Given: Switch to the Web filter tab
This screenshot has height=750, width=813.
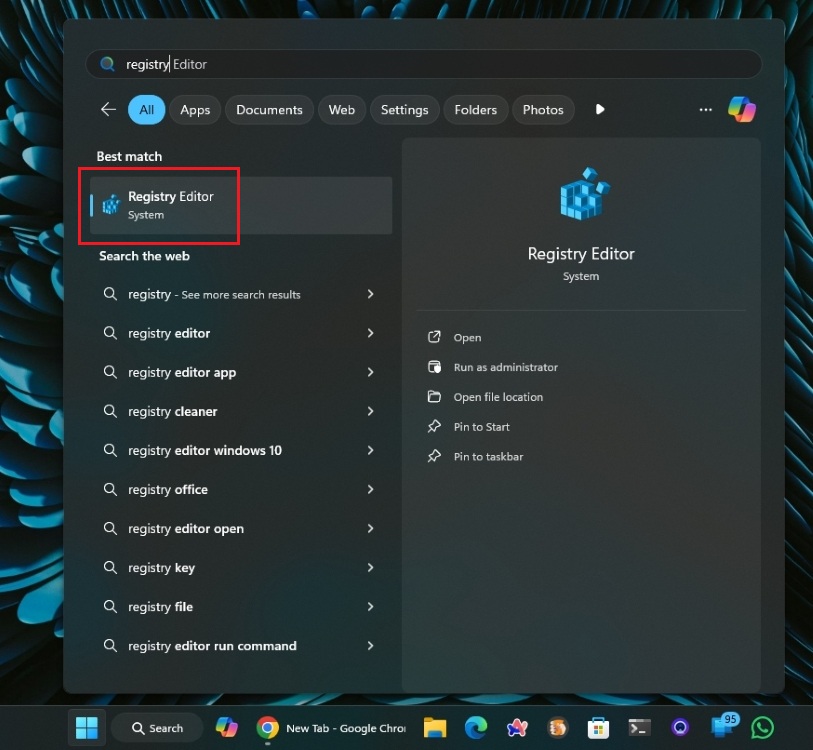Looking at the screenshot, I should [342, 109].
